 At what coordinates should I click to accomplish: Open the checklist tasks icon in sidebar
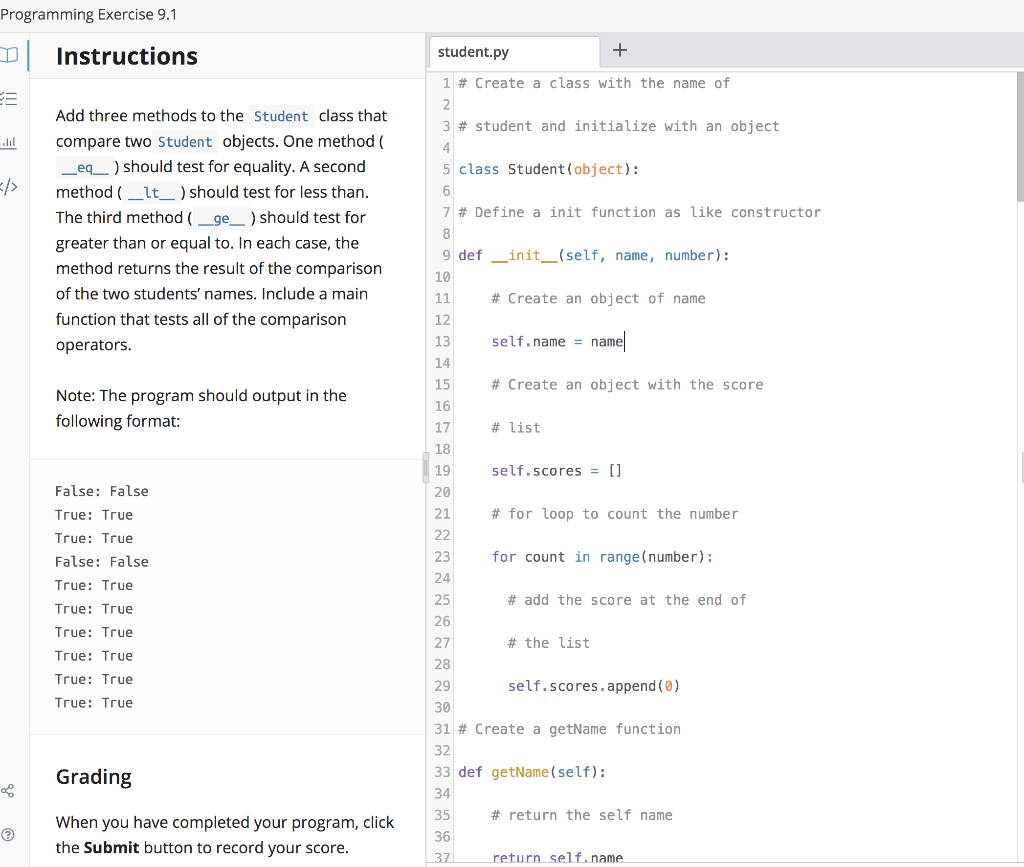[x=10, y=97]
